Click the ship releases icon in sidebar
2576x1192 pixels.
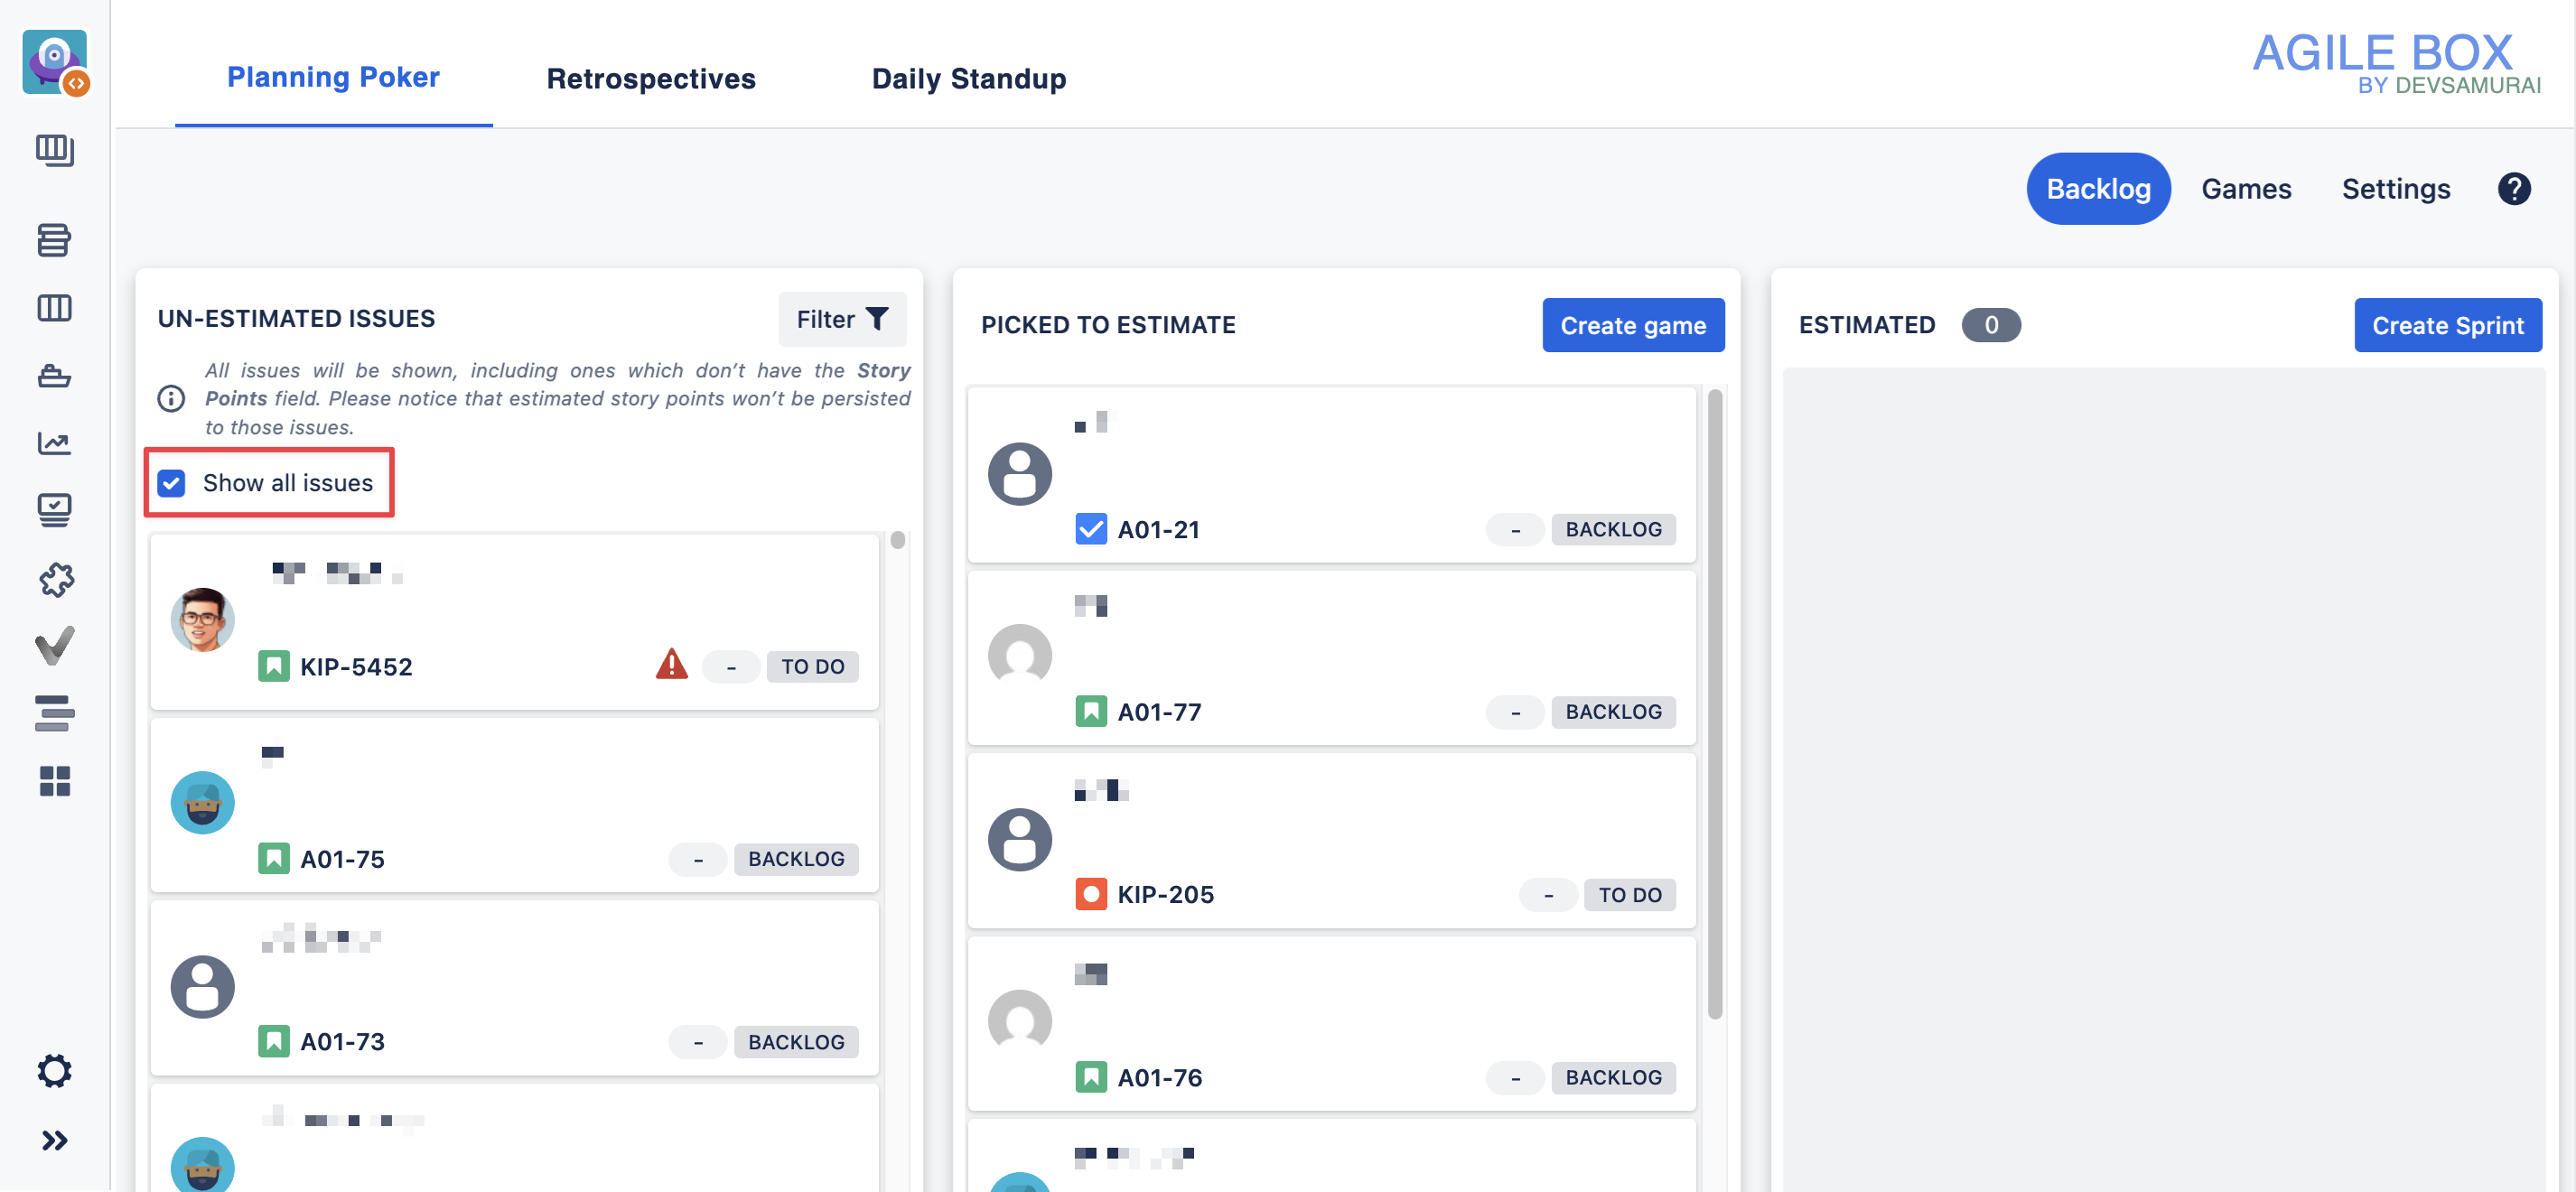pos(54,376)
